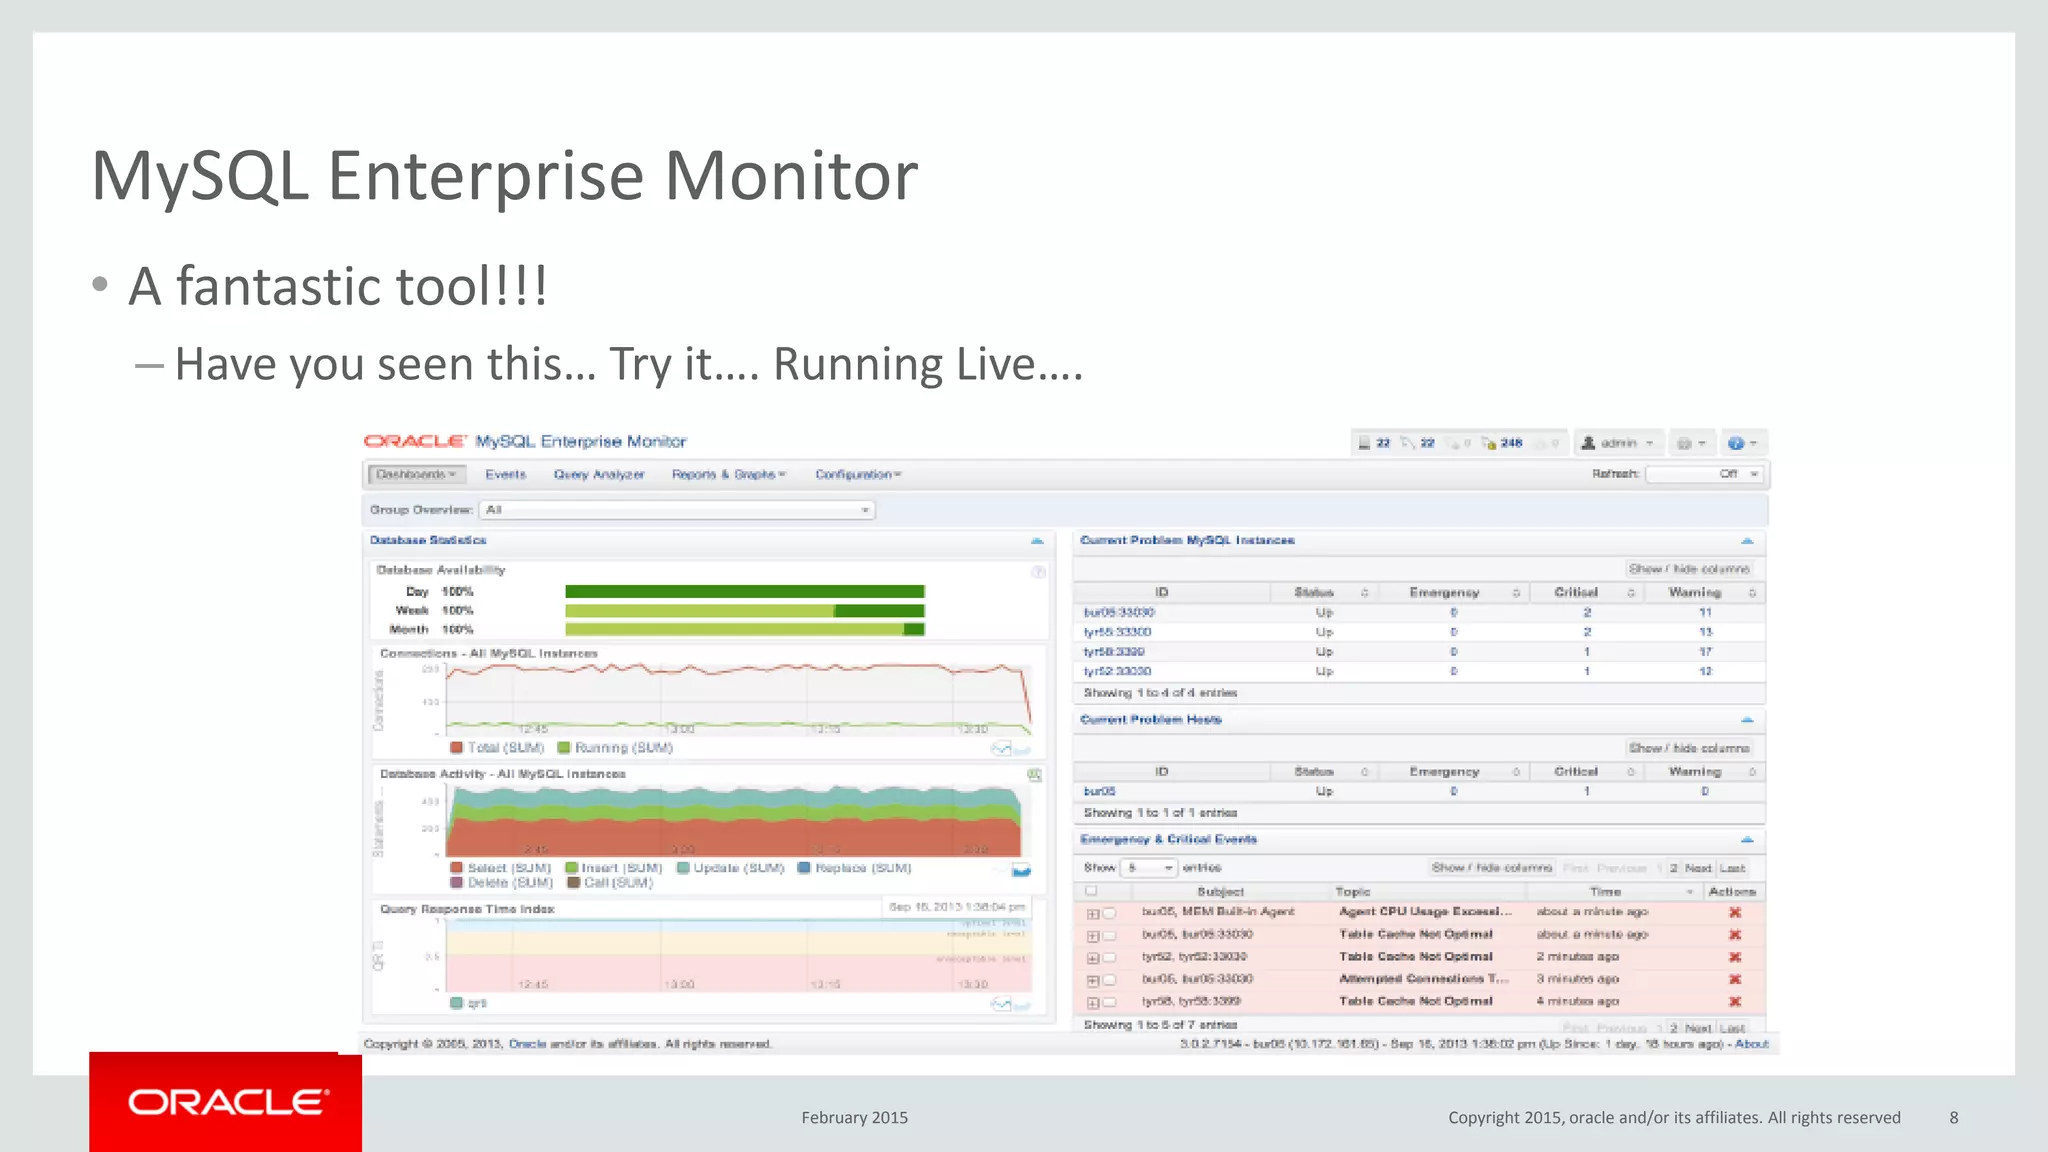Screen dimensions: 2048x1152
Task: Click the Oracle link in copyright footer
Action: click(527, 1044)
